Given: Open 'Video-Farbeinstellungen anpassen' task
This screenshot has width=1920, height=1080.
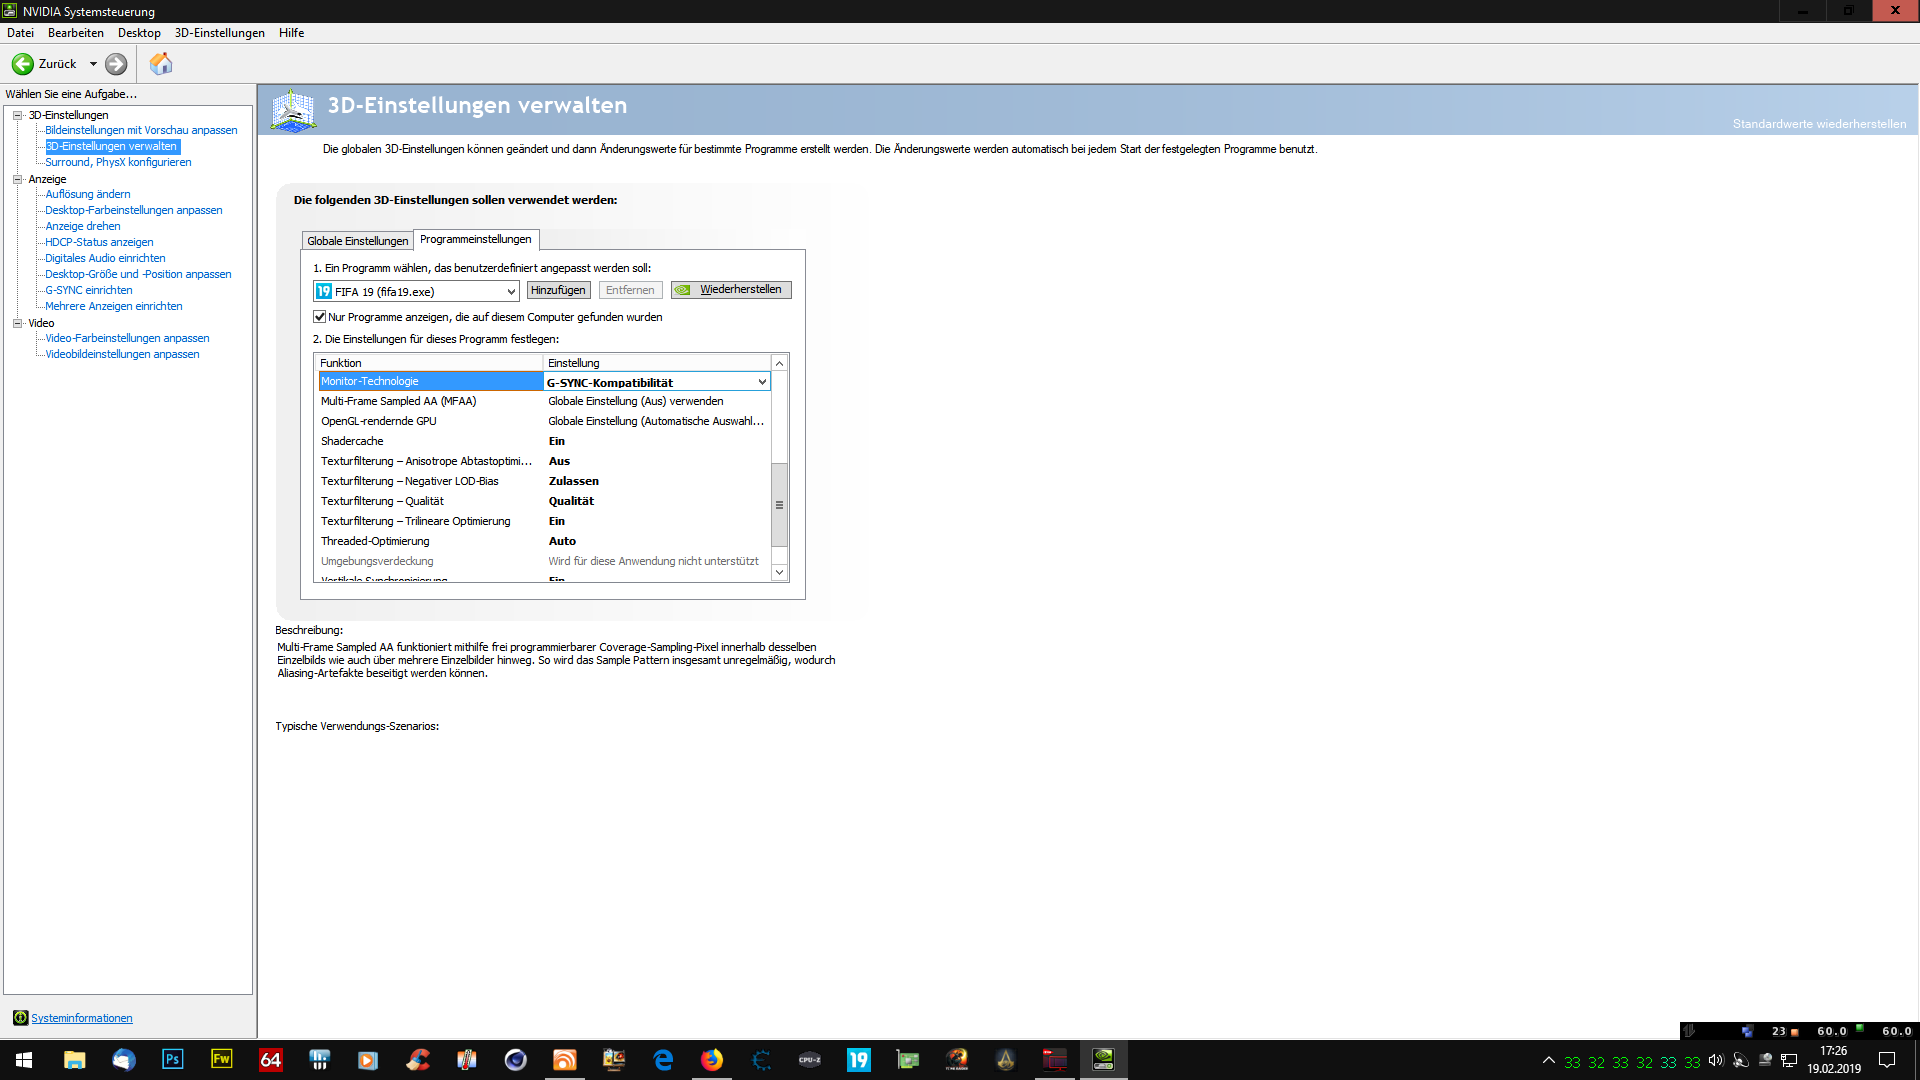Looking at the screenshot, I should click(127, 338).
